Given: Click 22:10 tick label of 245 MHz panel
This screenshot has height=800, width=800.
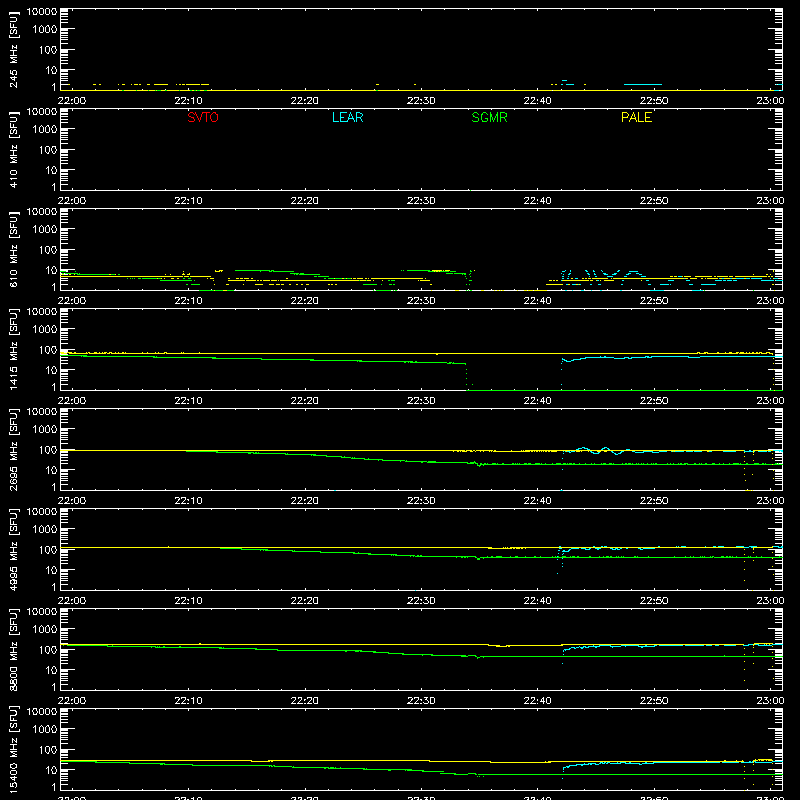Looking at the screenshot, I should tap(188, 101).
